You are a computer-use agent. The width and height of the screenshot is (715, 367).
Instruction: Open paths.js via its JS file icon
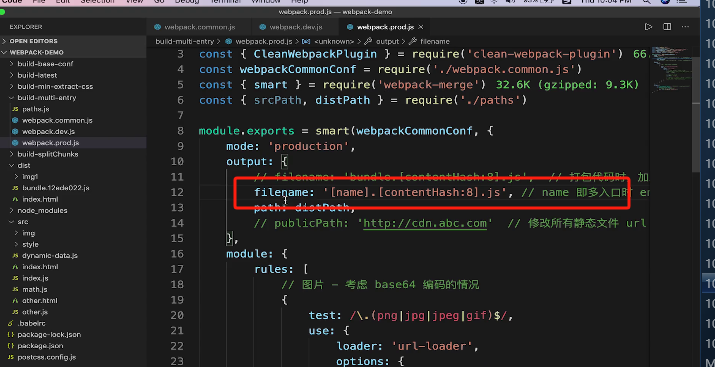[x=15, y=109]
